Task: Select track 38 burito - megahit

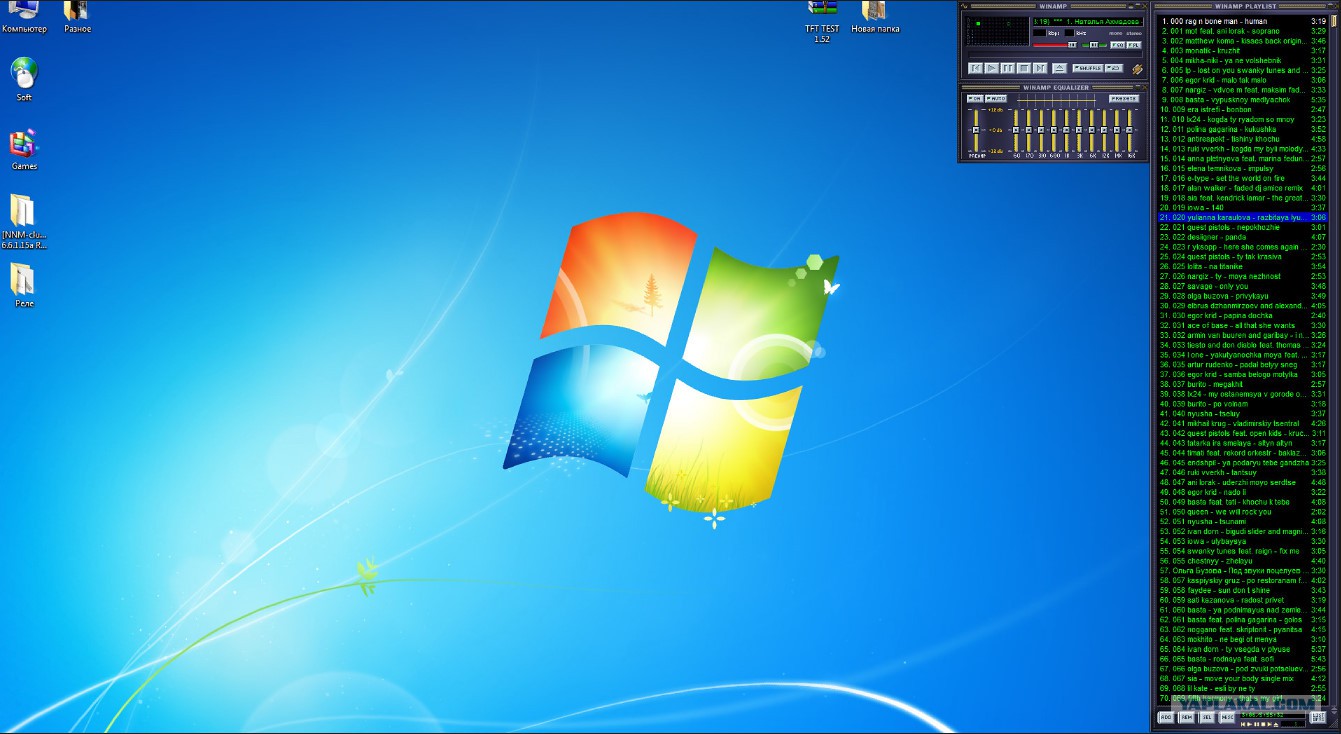Action: (x=1243, y=383)
